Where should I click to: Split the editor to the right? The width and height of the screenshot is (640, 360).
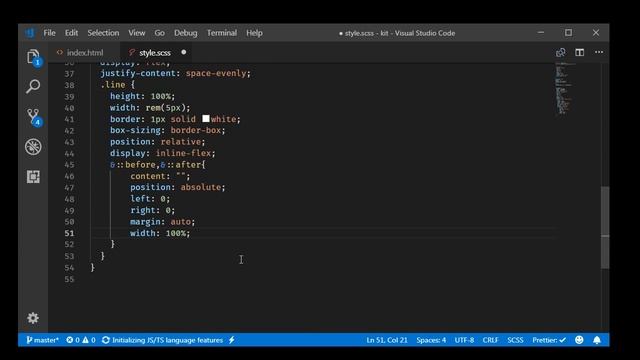coord(580,52)
